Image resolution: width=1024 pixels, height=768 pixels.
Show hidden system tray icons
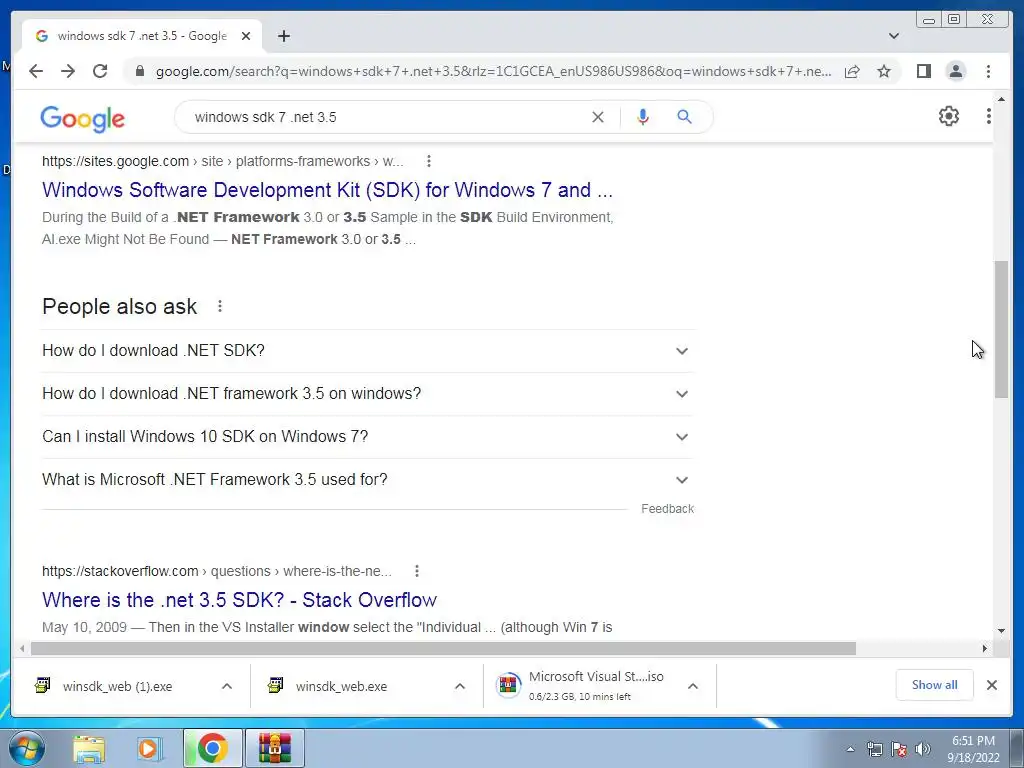850,749
